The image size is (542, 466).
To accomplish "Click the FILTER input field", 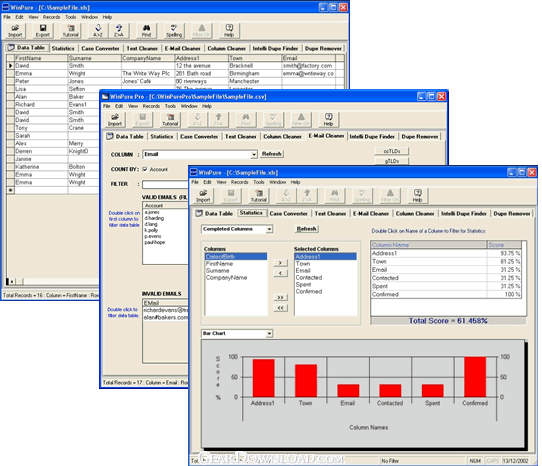I will tap(165, 184).
